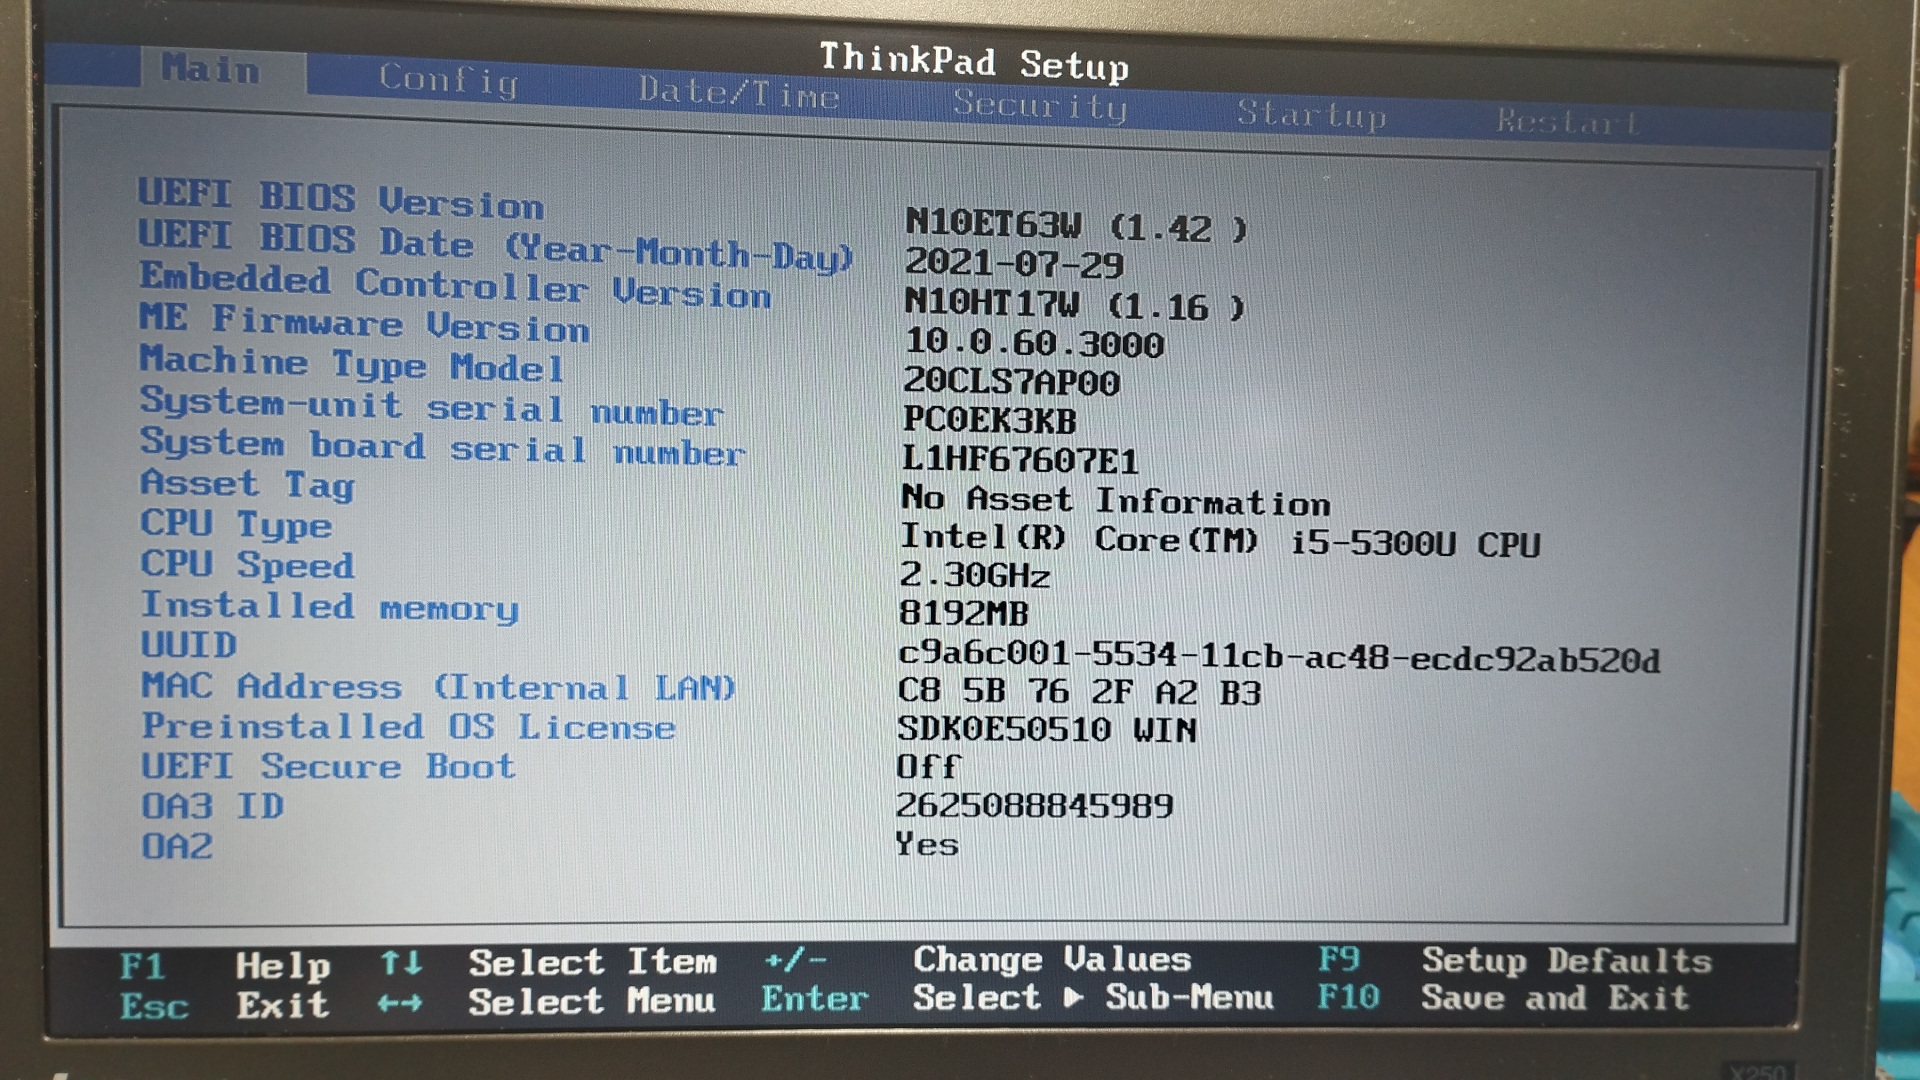Viewport: 1920px width, 1080px height.
Task: Click the up/down arrows Select Item icon
Action: click(401, 963)
